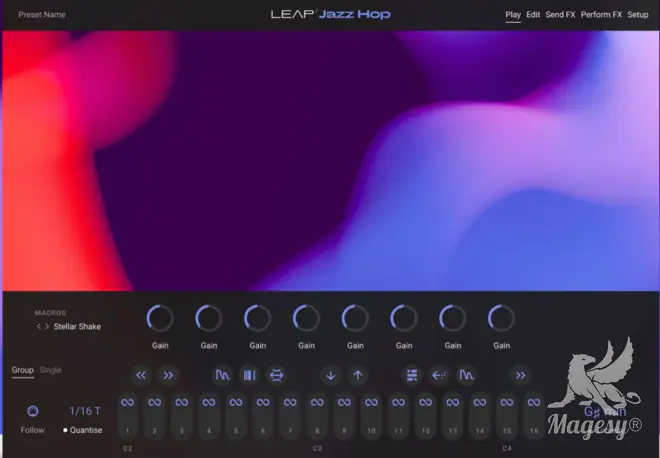Click the double left arrows icon

click(x=141, y=375)
